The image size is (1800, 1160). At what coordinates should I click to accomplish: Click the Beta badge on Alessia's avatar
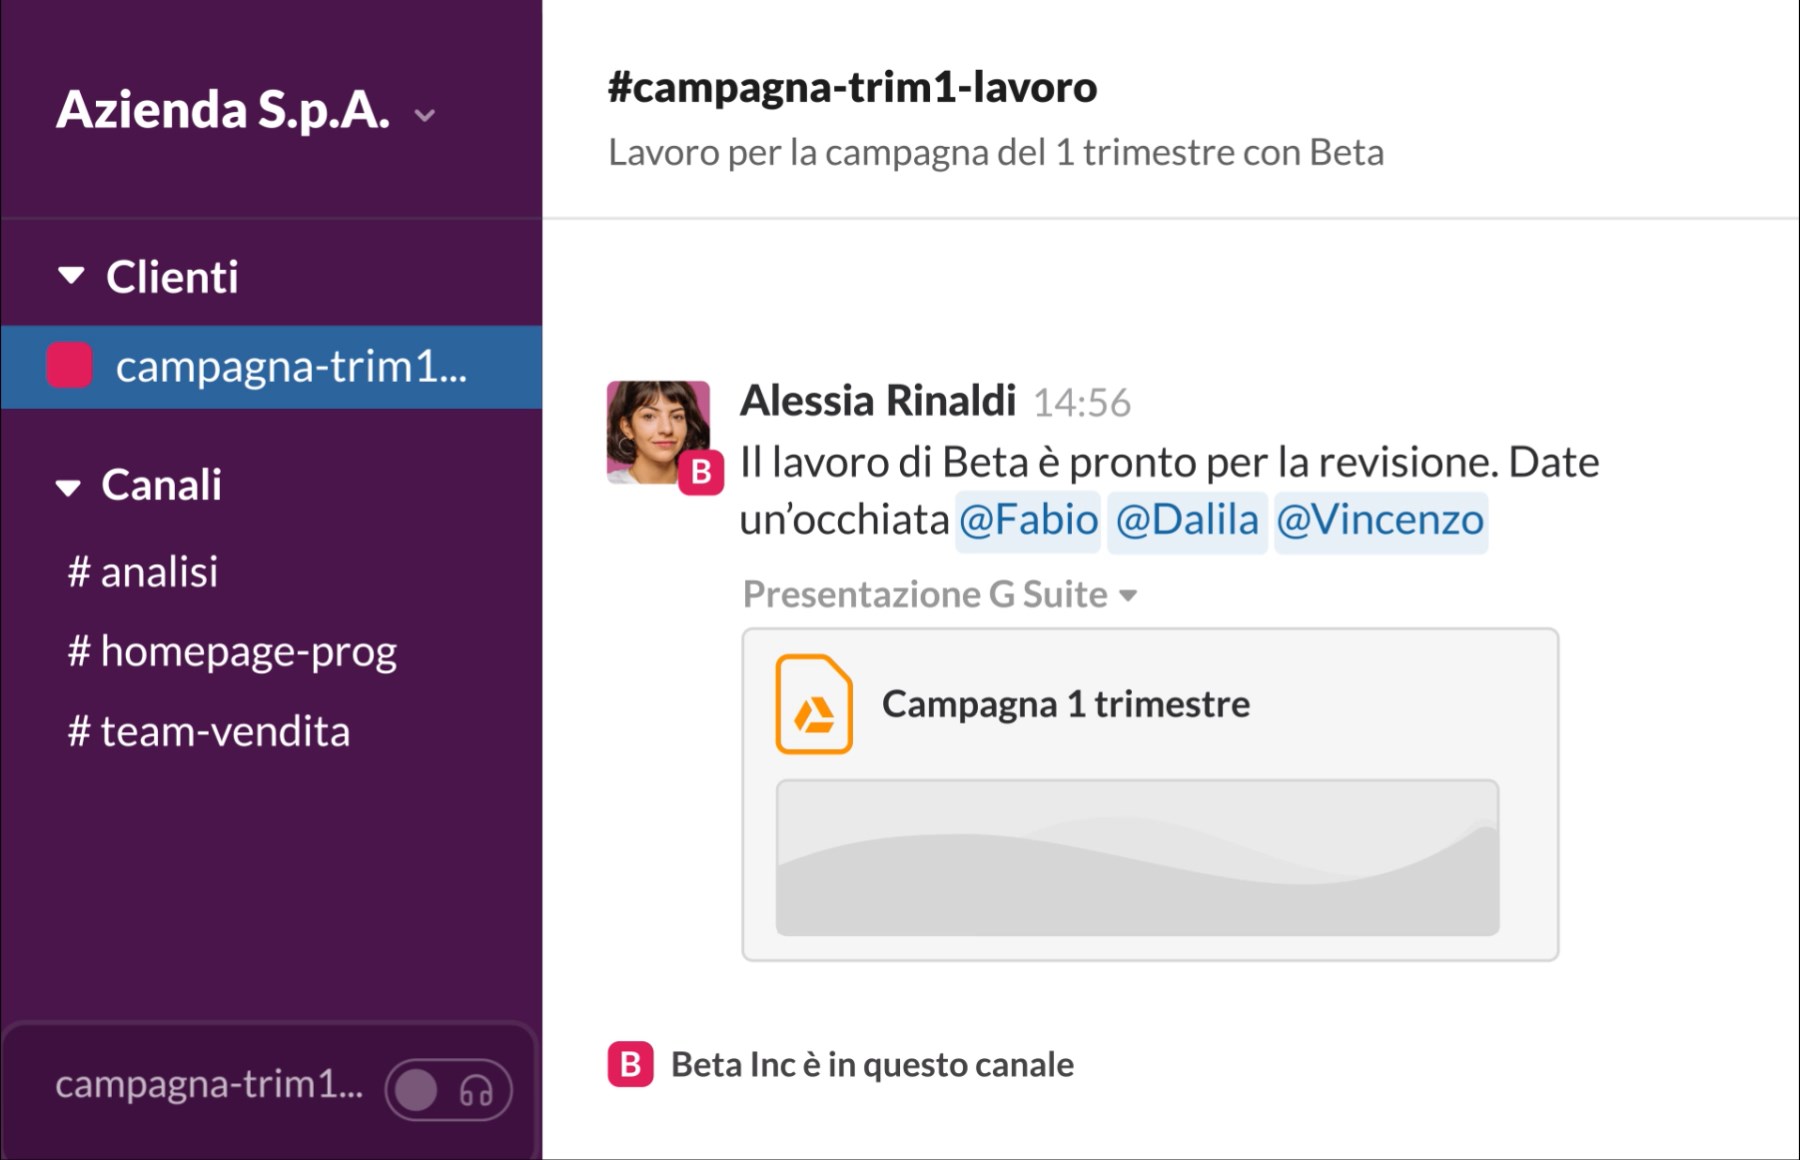701,472
